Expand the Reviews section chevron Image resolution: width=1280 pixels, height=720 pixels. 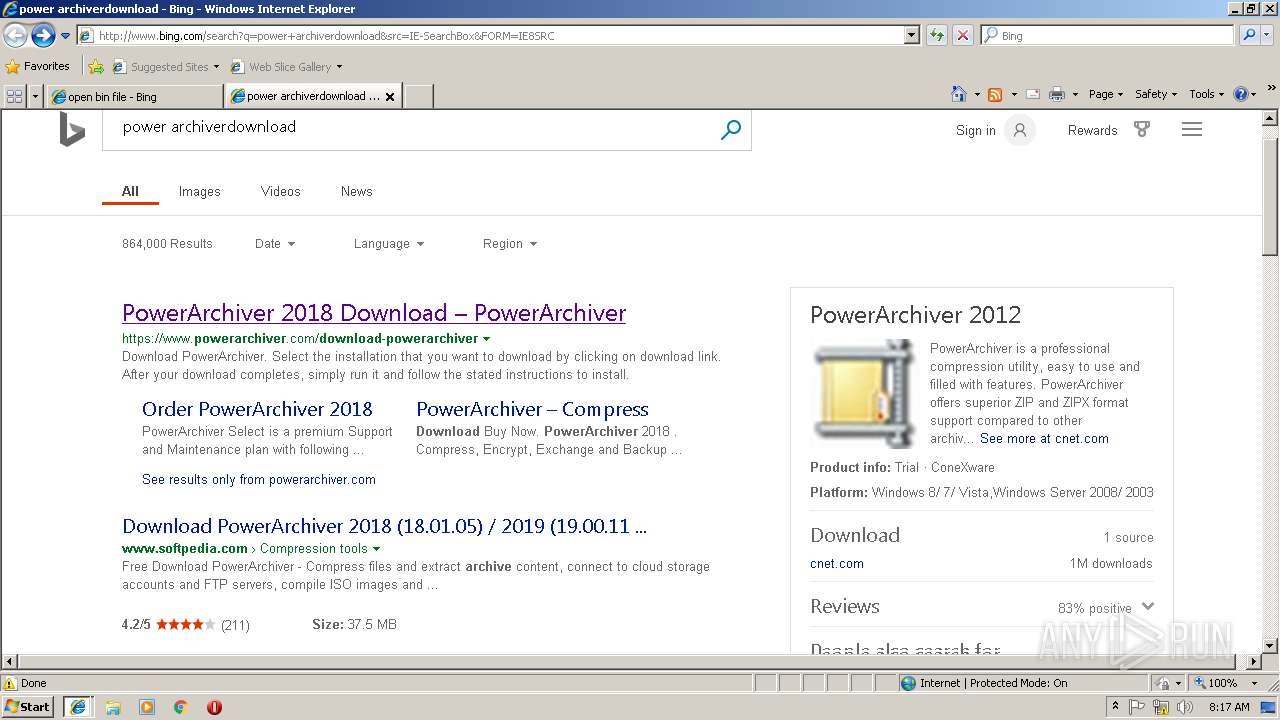tap(1147, 606)
